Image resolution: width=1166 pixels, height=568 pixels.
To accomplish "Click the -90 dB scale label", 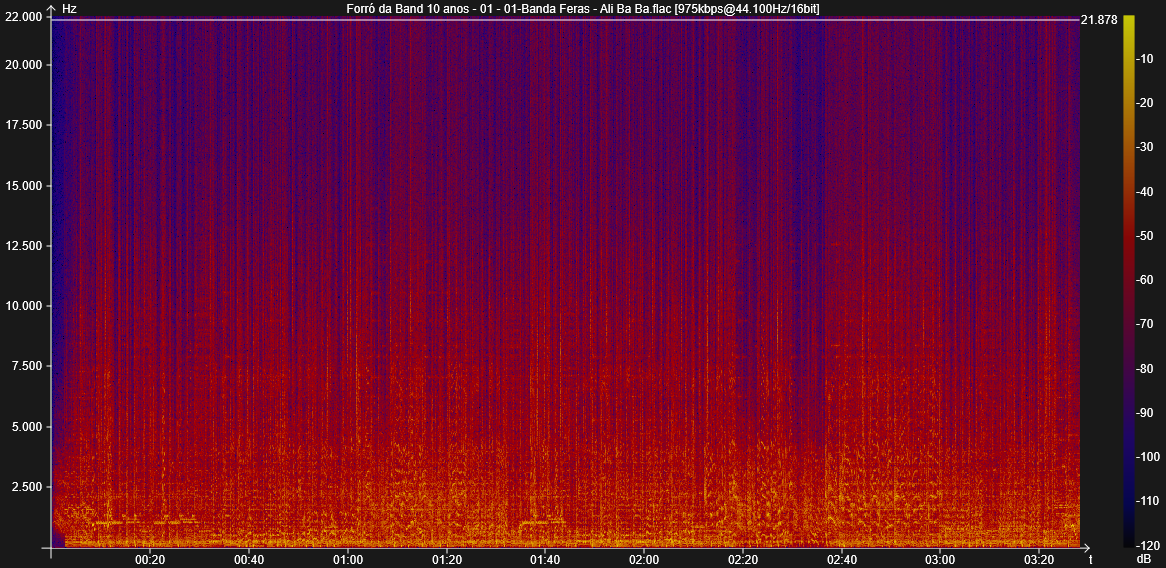I will click(x=1144, y=412).
